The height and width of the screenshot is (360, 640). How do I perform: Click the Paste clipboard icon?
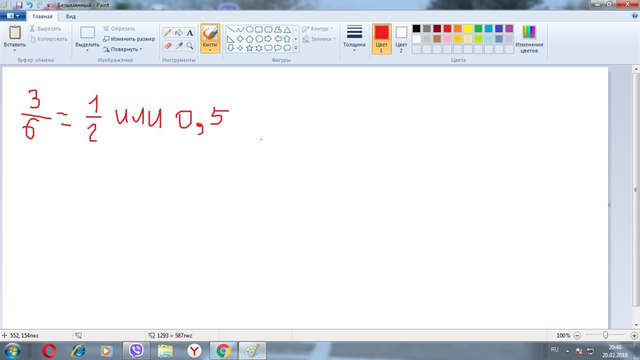[15, 33]
